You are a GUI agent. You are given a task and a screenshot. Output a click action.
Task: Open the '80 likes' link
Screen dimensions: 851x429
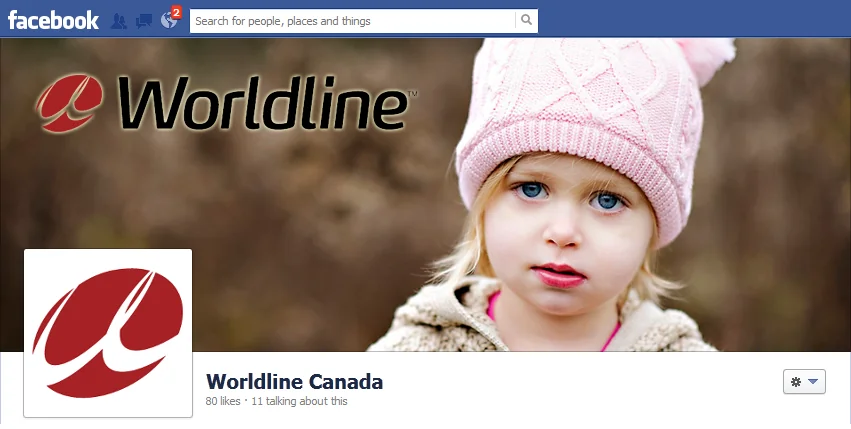(x=223, y=401)
